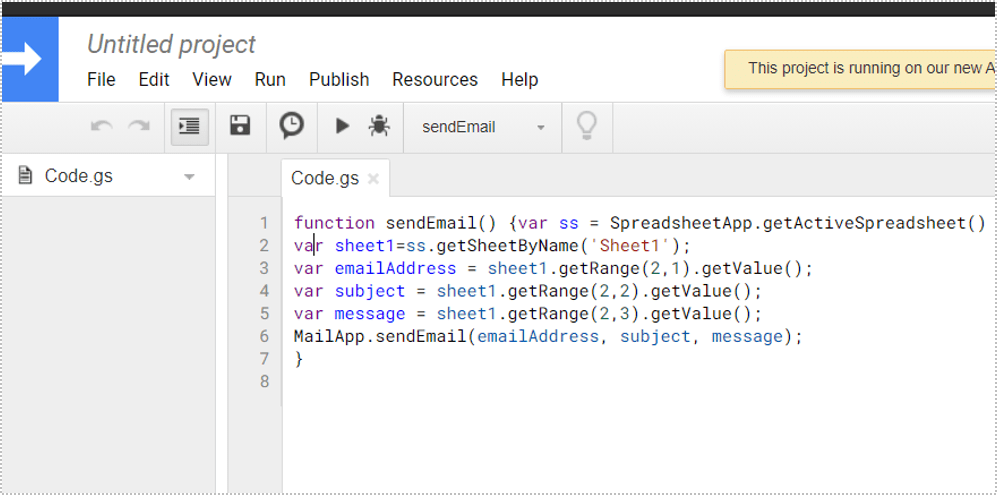Click the undo arrow icon
Viewport: 997px width, 495px height.
click(x=101, y=126)
